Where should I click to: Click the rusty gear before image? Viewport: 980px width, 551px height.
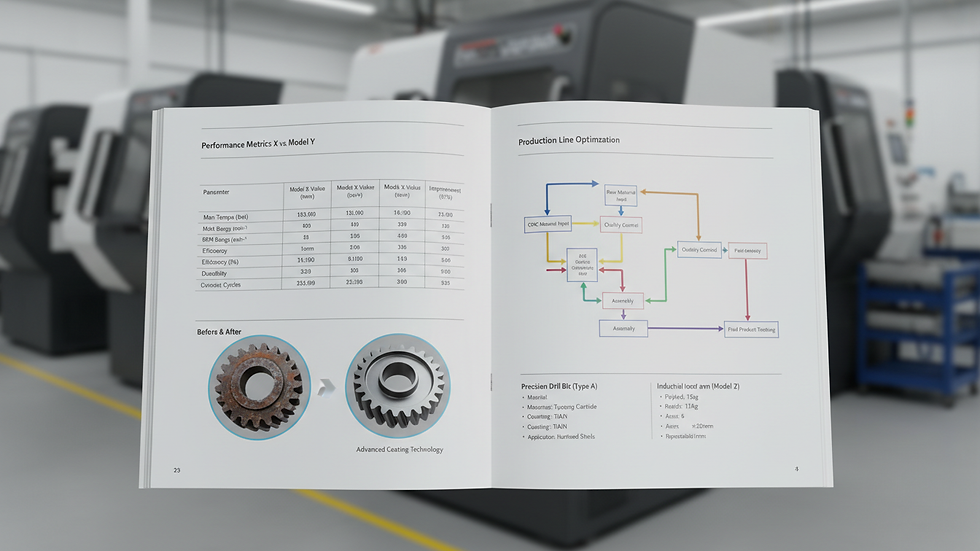coord(259,387)
